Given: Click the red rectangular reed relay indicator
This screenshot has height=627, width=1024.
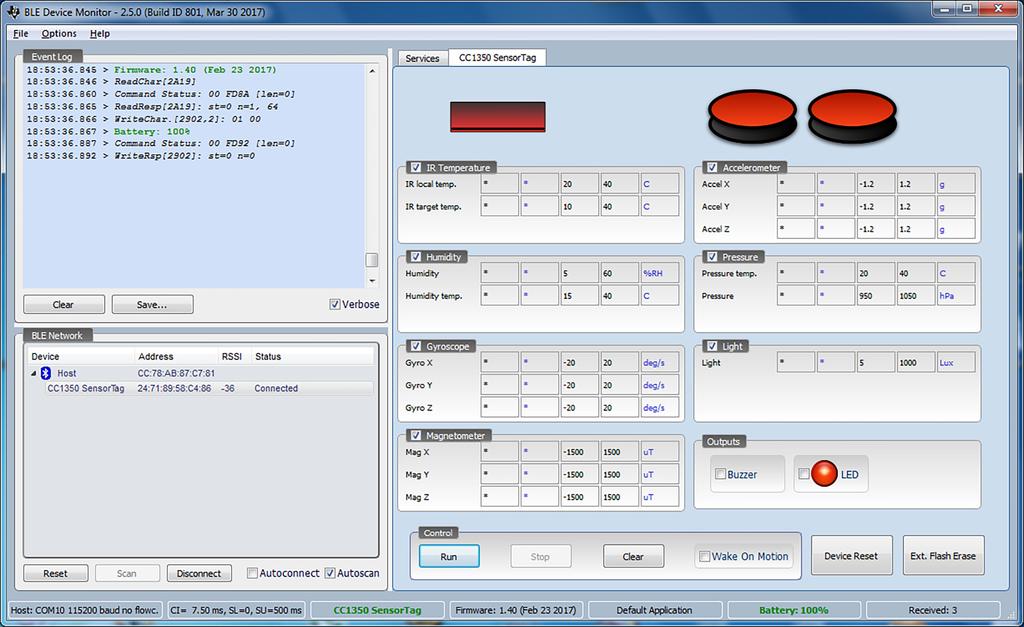Looking at the screenshot, I should pos(498,116).
